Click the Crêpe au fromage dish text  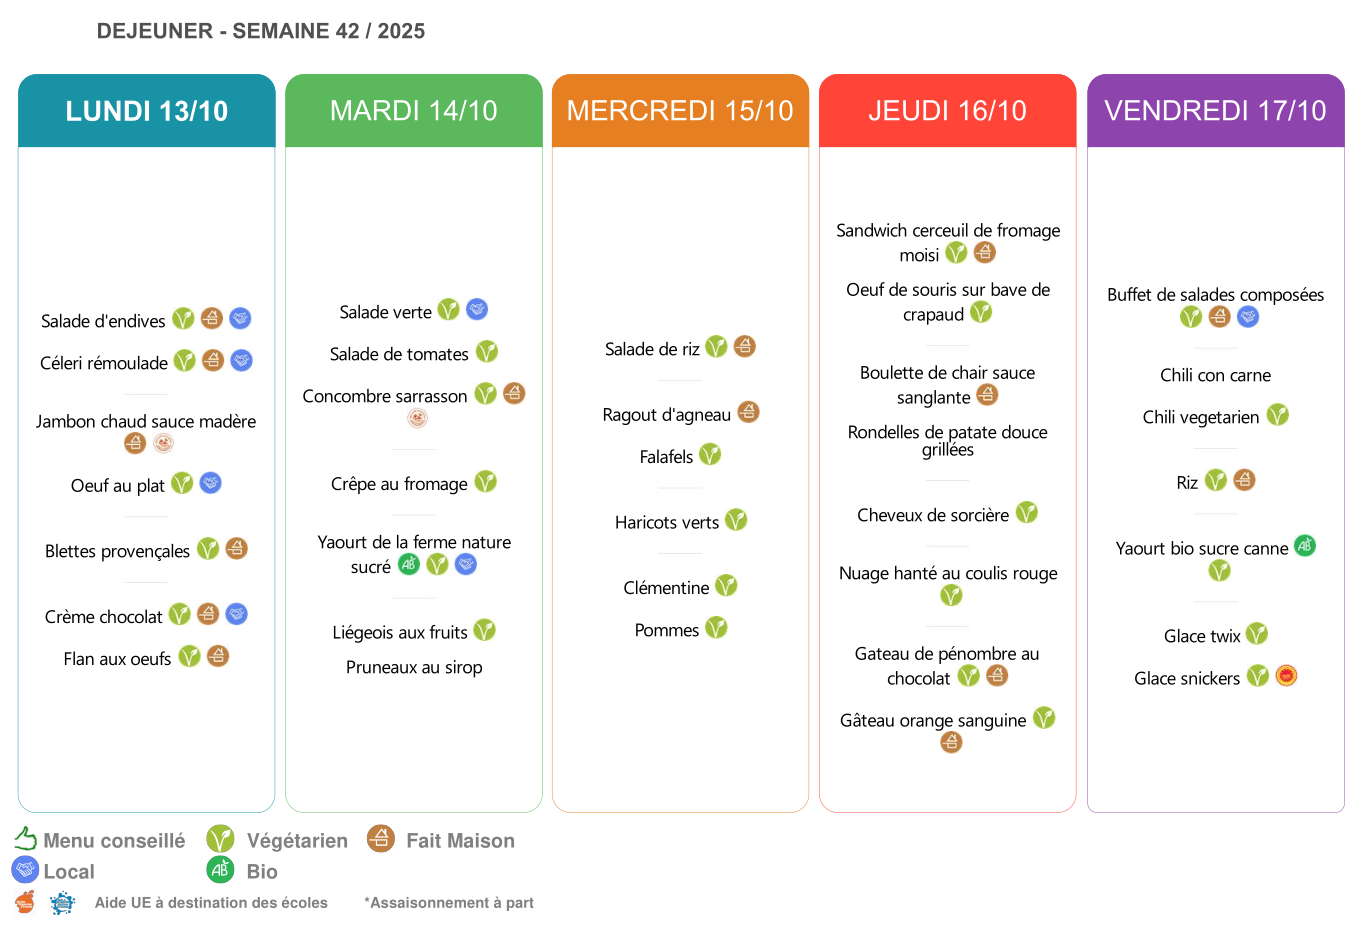click(x=399, y=485)
